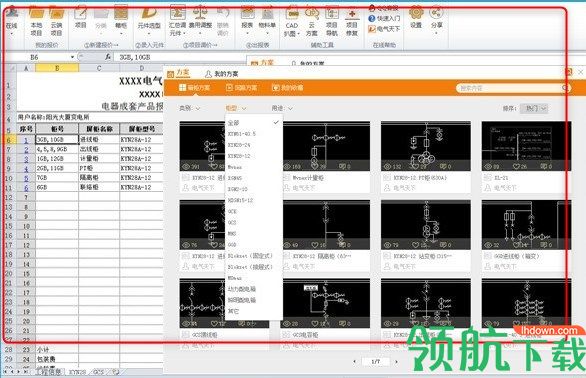586x378 pixels.
Task: Select cell containing 4,5,8,9GB
Action: coord(57,149)
